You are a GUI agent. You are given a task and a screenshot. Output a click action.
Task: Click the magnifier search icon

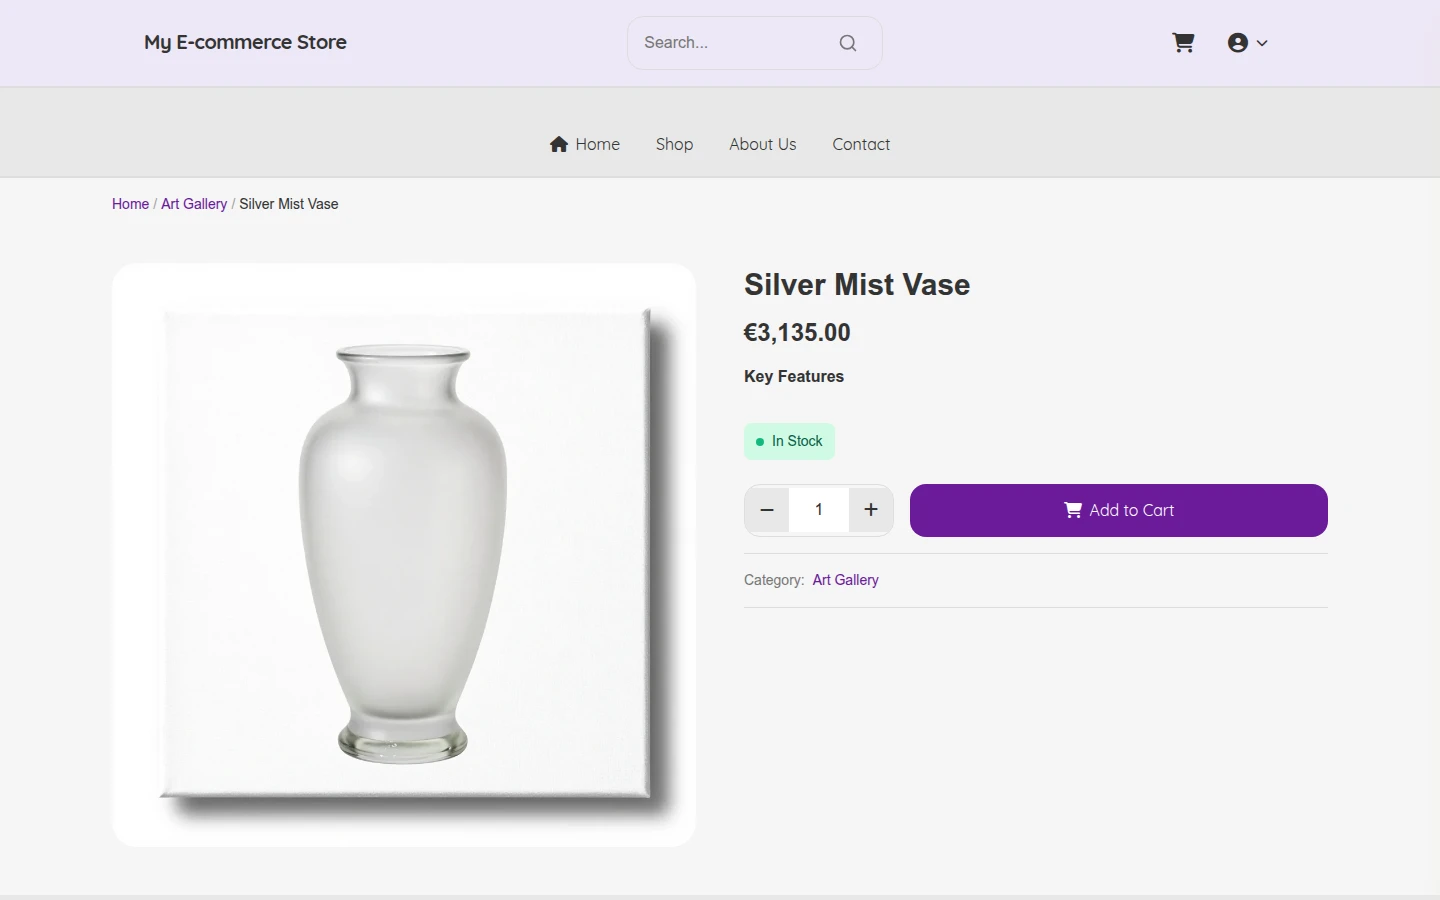tap(848, 43)
